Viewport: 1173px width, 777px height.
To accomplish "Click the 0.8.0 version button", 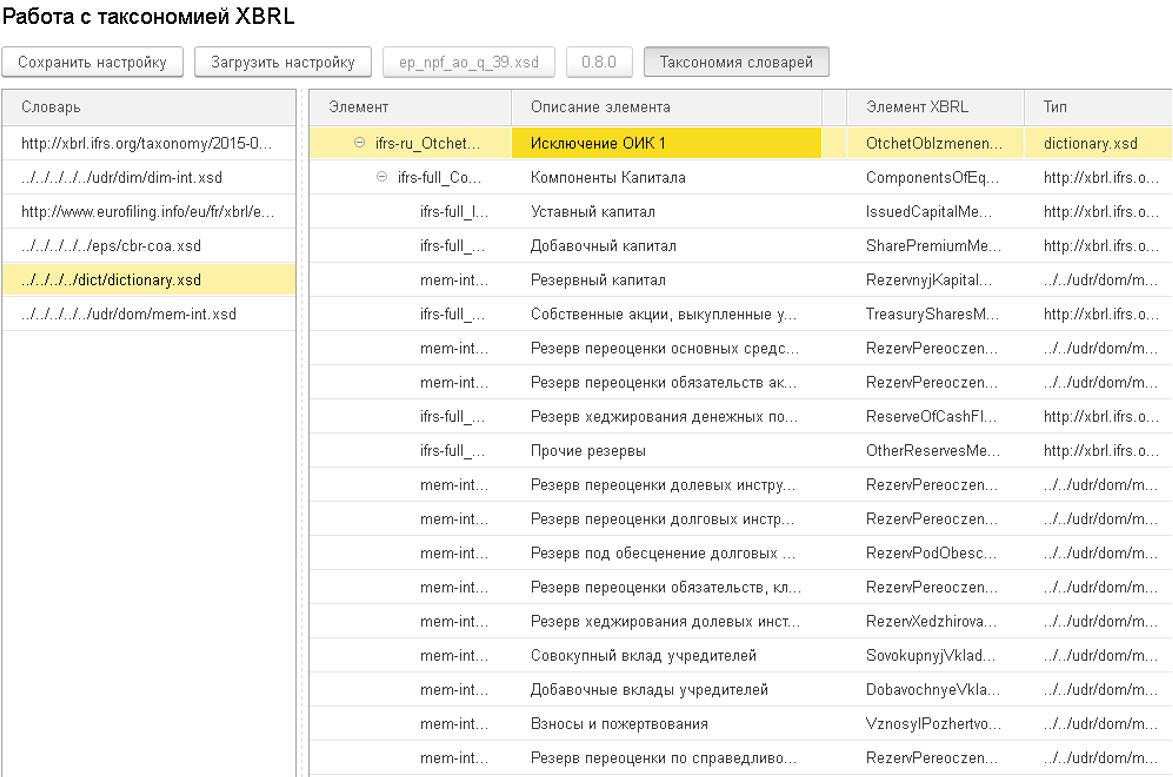I will pyautogui.click(x=599, y=62).
